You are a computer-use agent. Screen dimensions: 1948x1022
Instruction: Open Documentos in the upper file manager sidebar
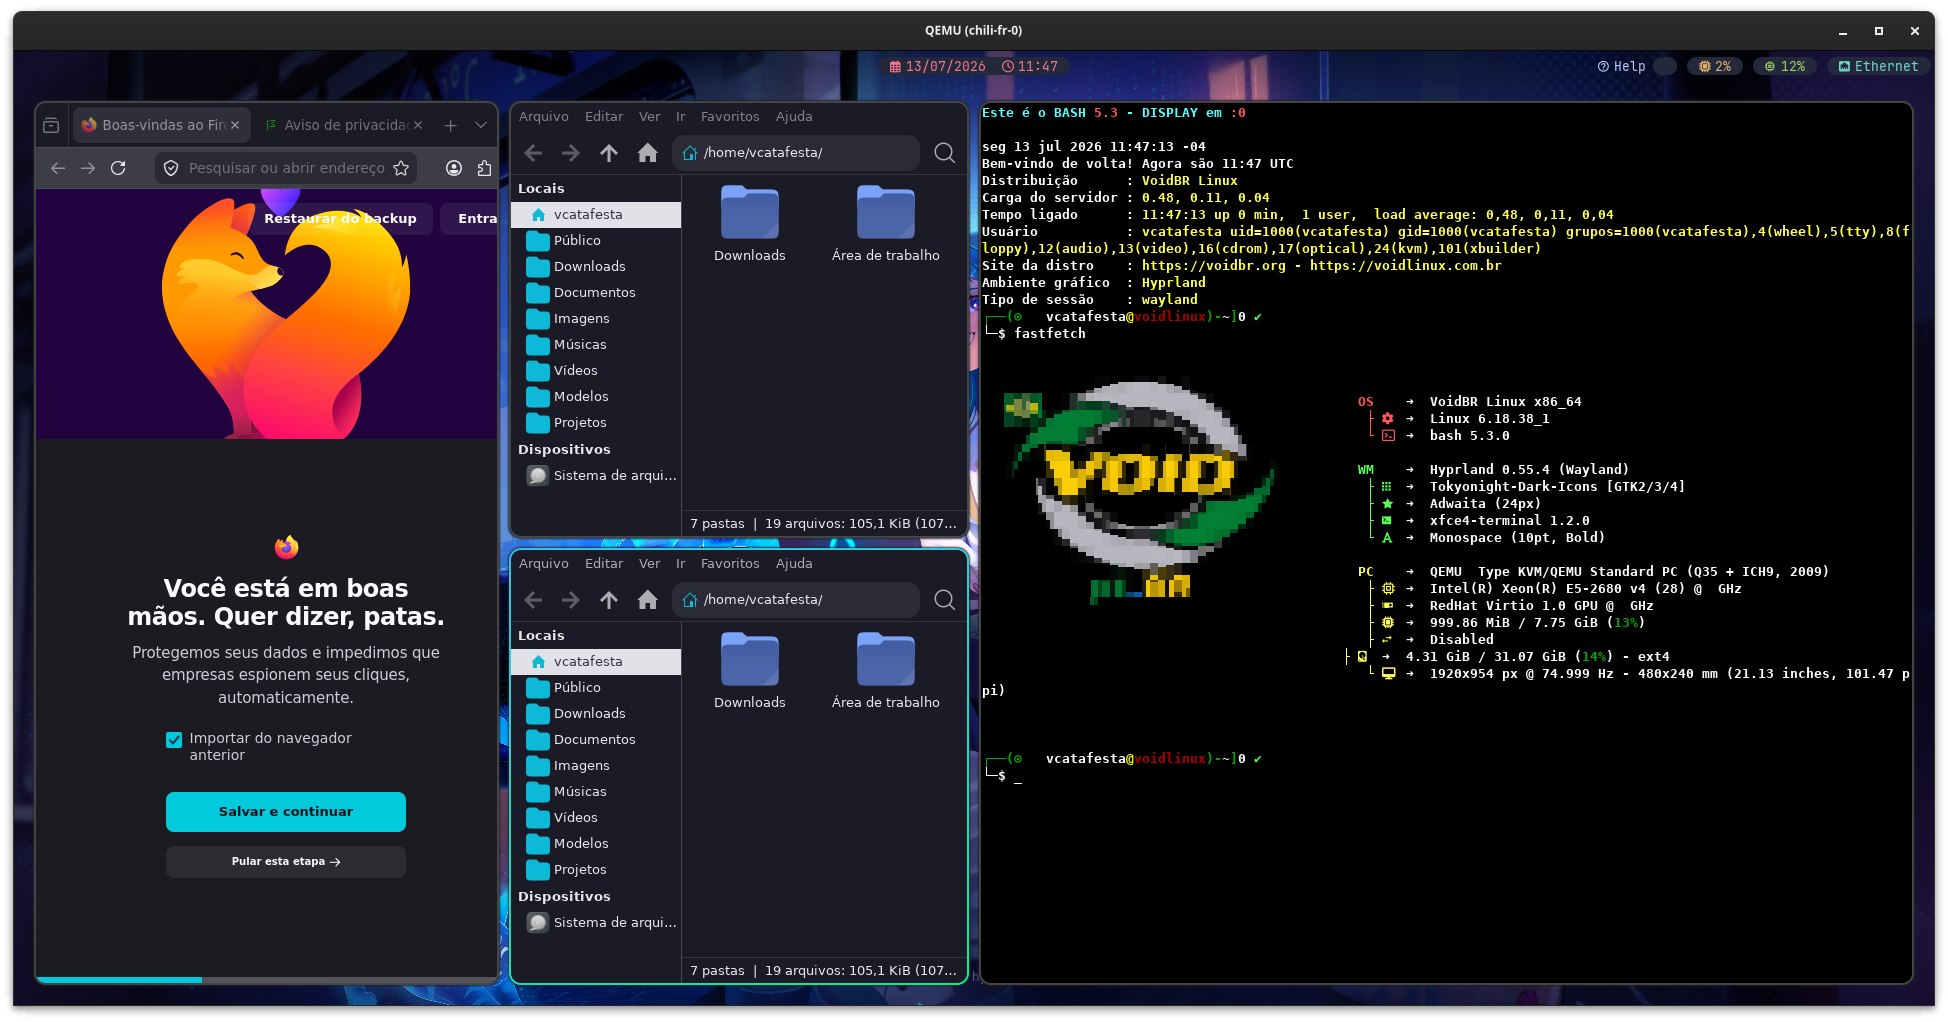[x=596, y=293]
